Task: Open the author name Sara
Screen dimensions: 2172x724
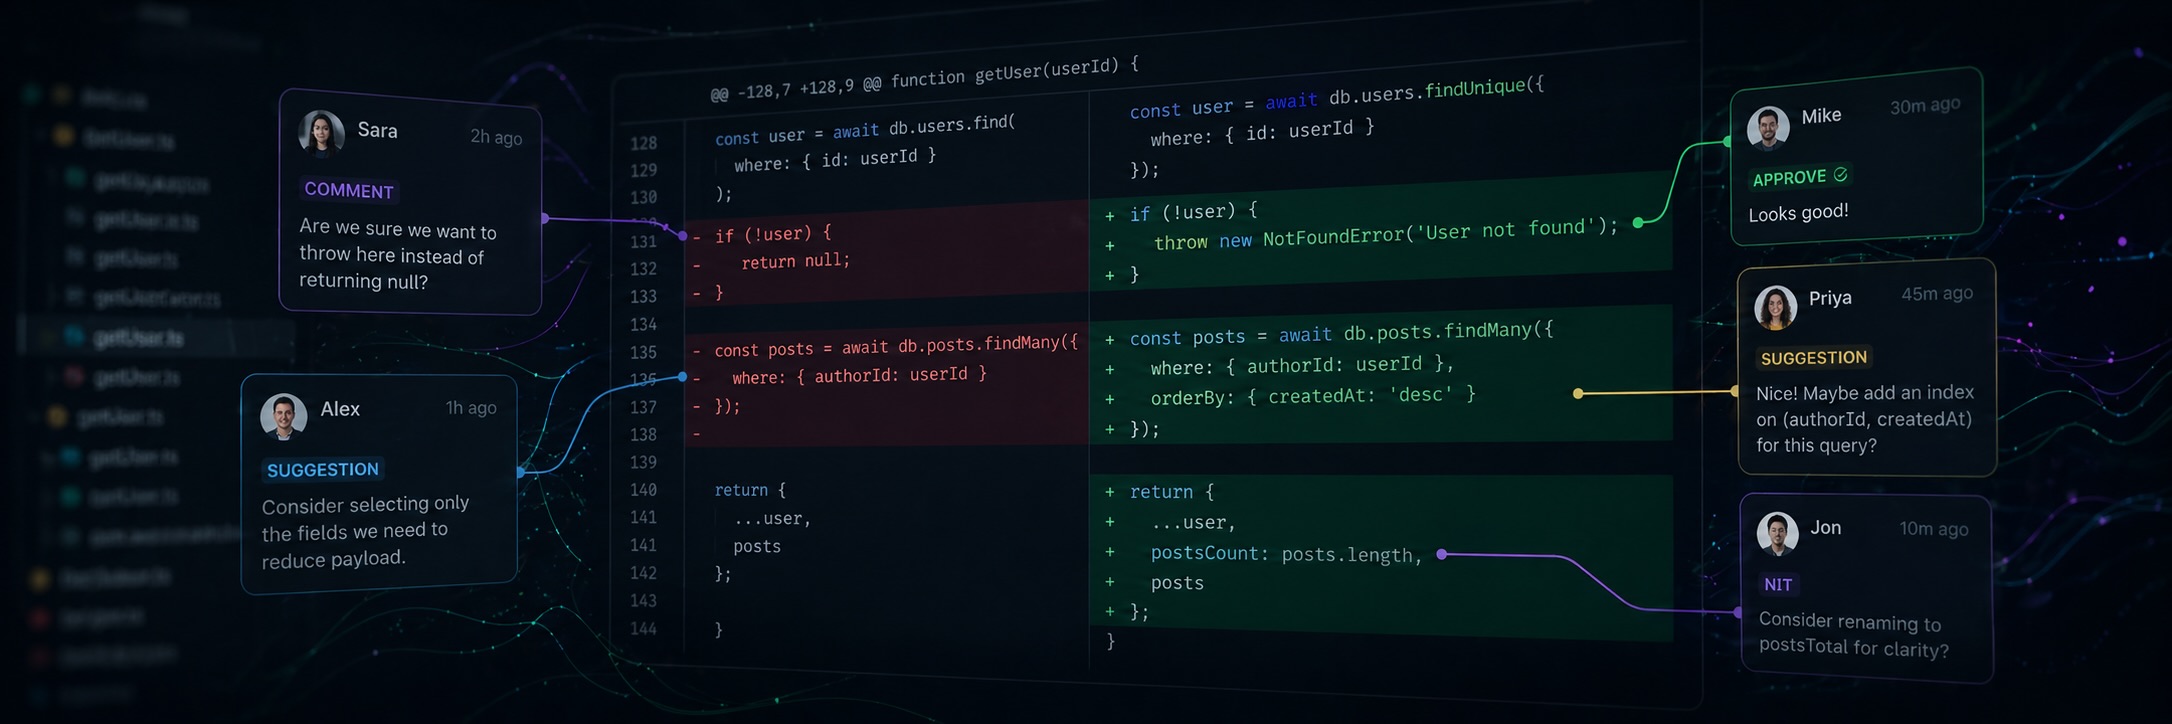Action: (x=377, y=130)
